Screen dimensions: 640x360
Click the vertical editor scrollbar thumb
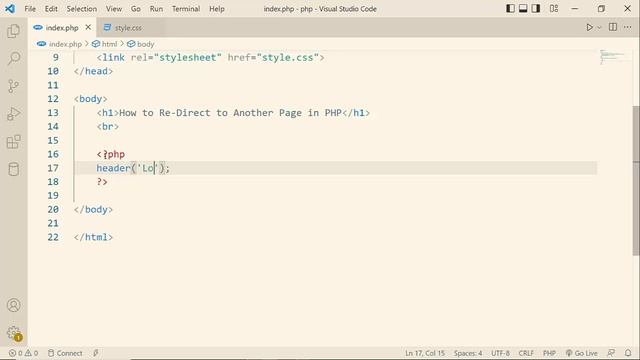click(636, 180)
